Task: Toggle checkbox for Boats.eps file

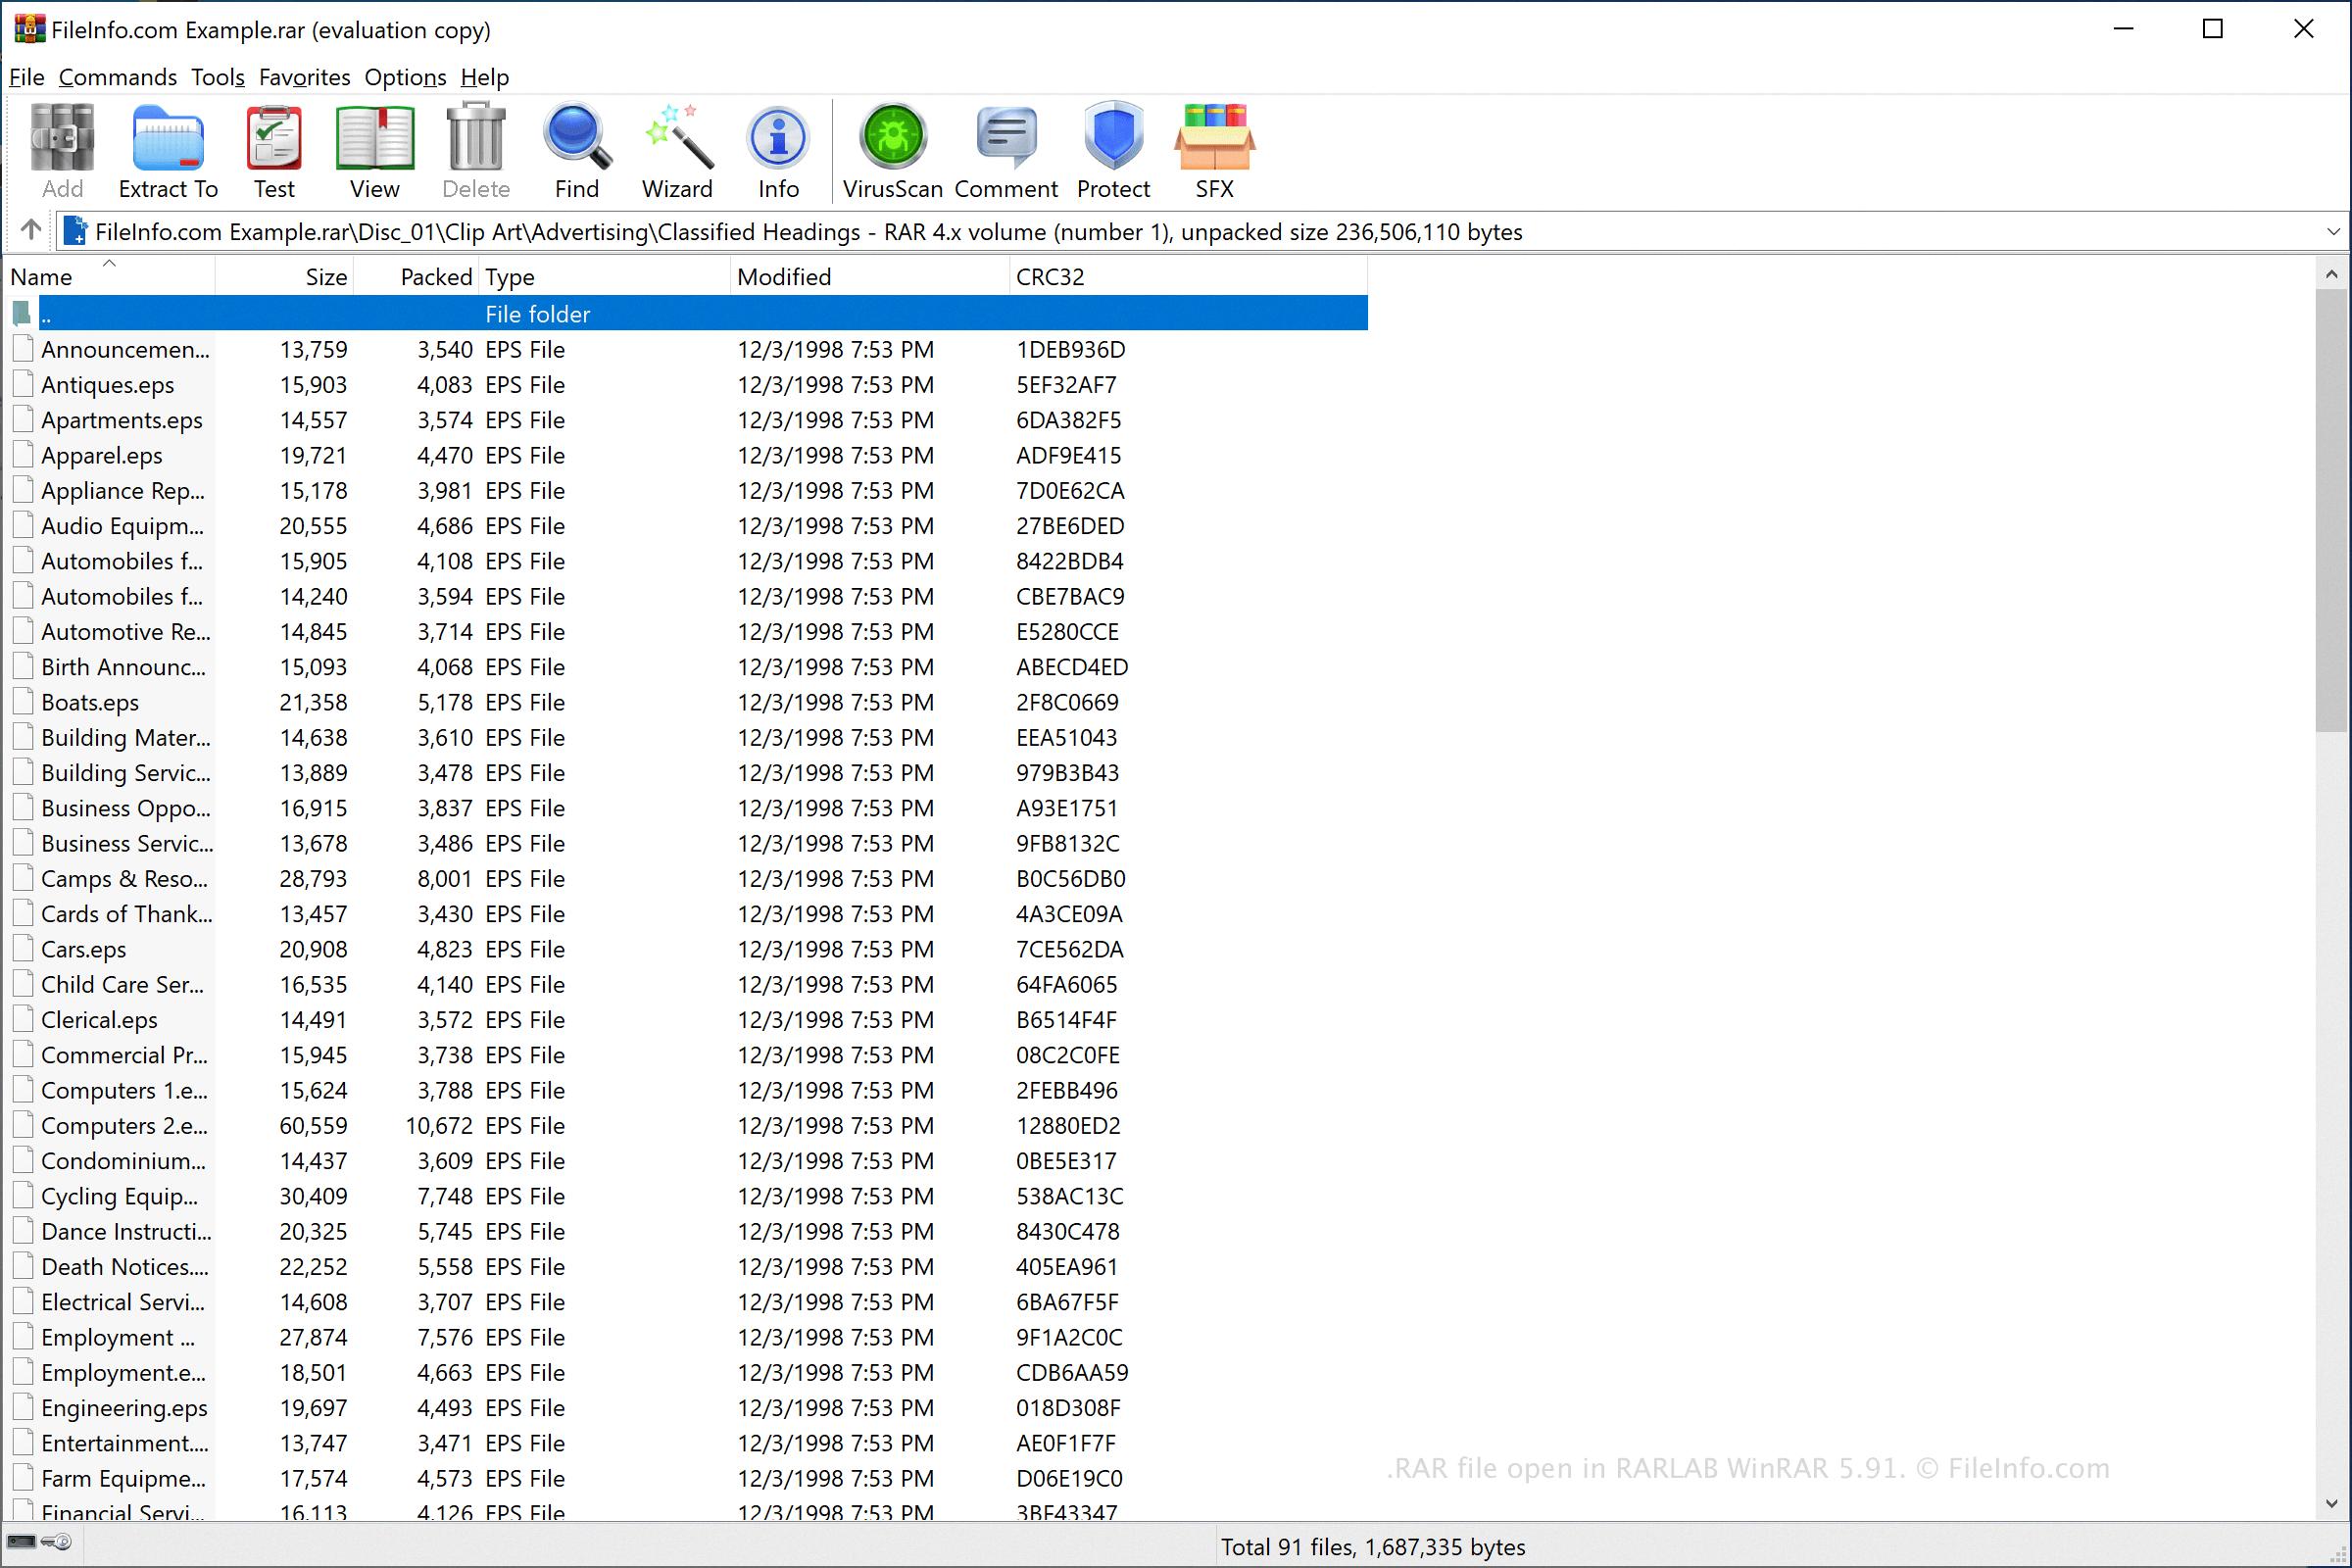Action: point(21,702)
